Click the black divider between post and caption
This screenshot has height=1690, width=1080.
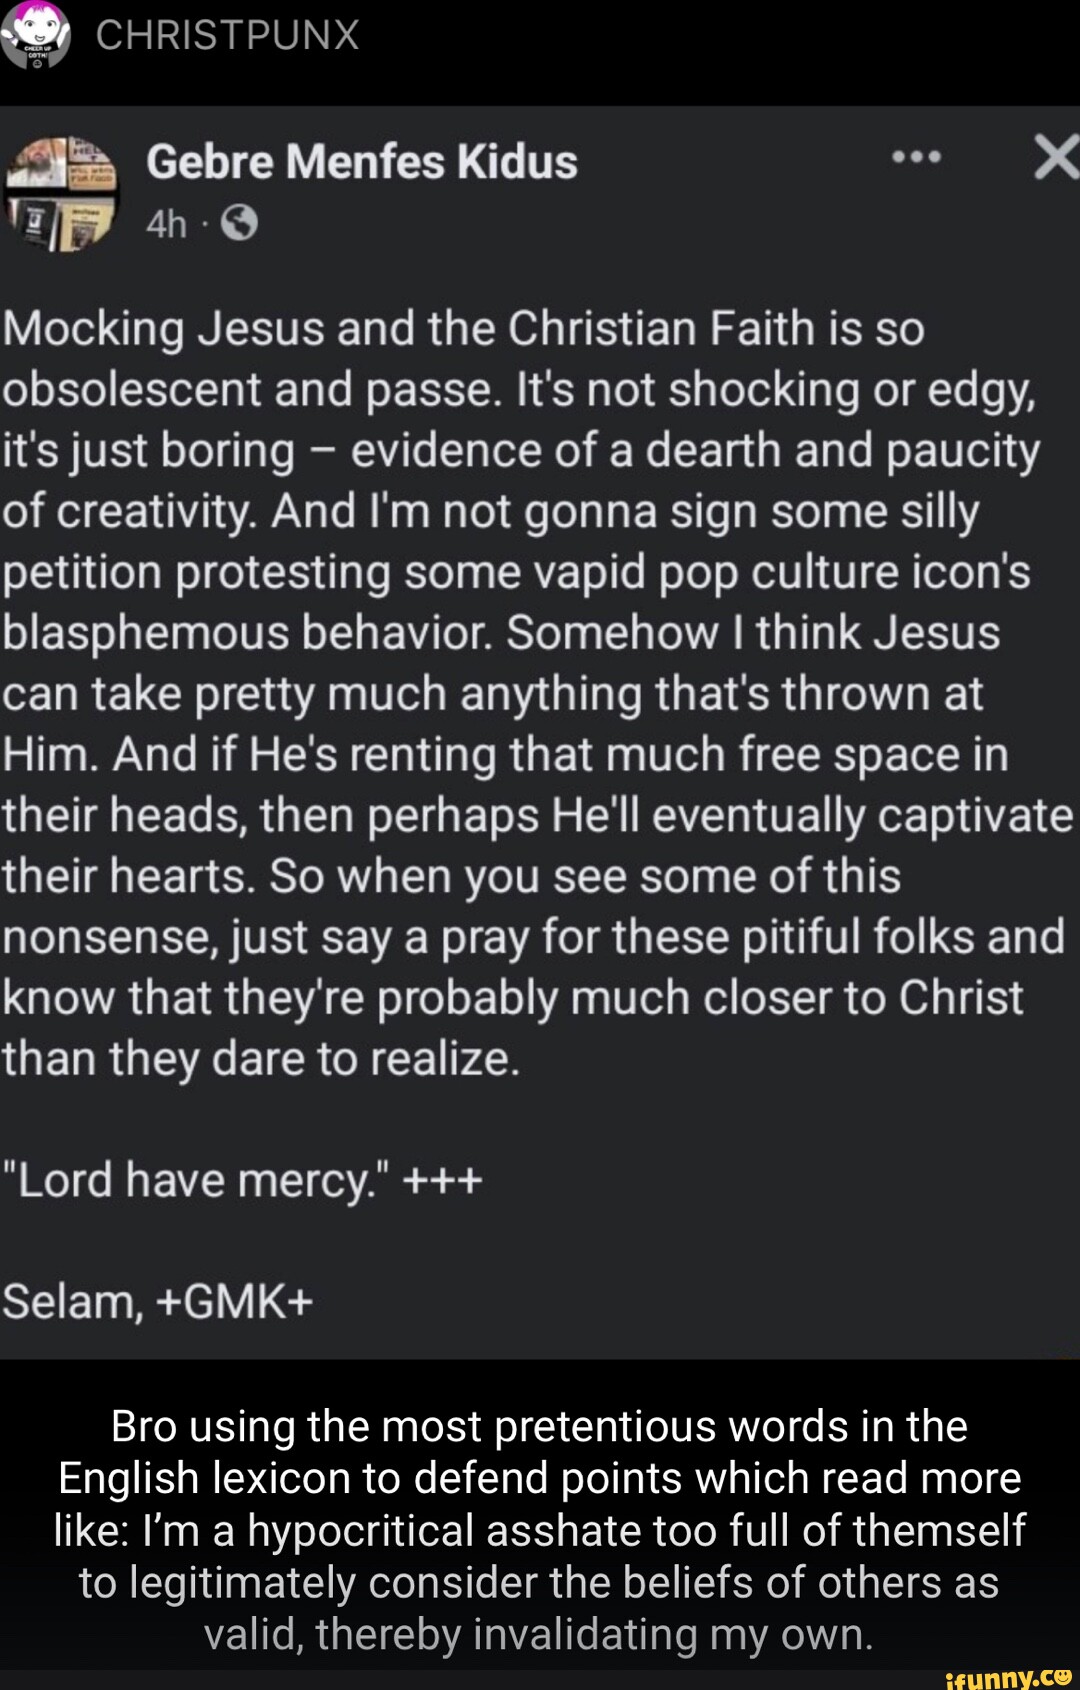[x=540, y=1377]
